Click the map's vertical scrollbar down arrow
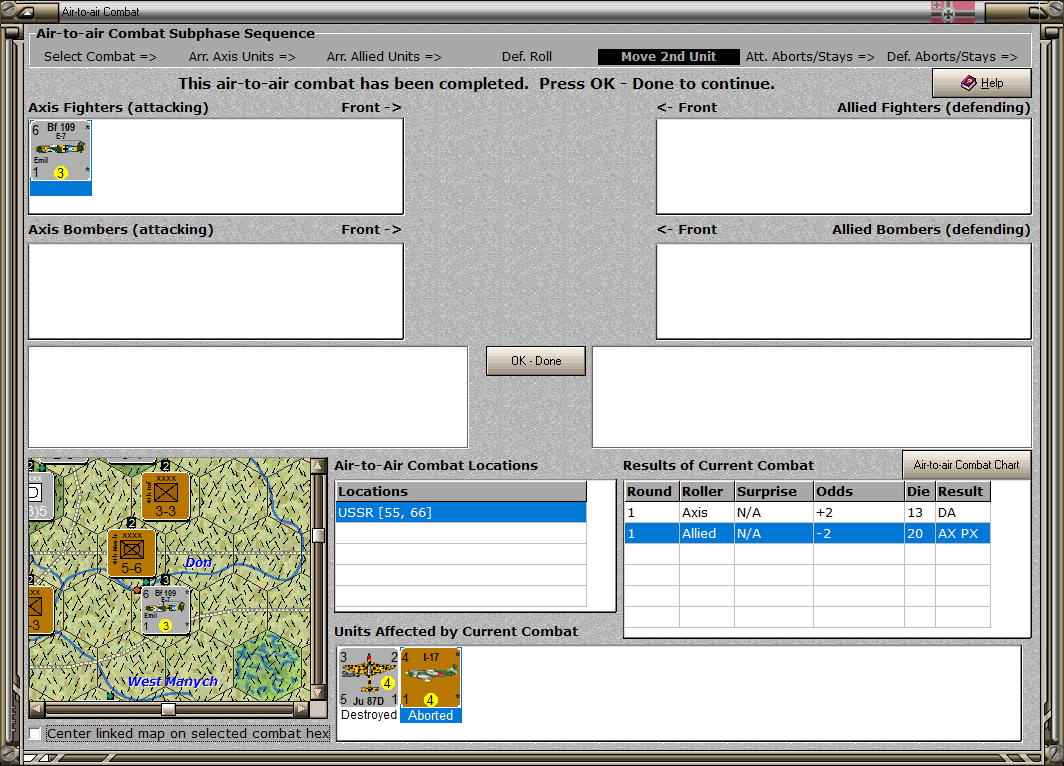The height and width of the screenshot is (766, 1064). tap(318, 693)
